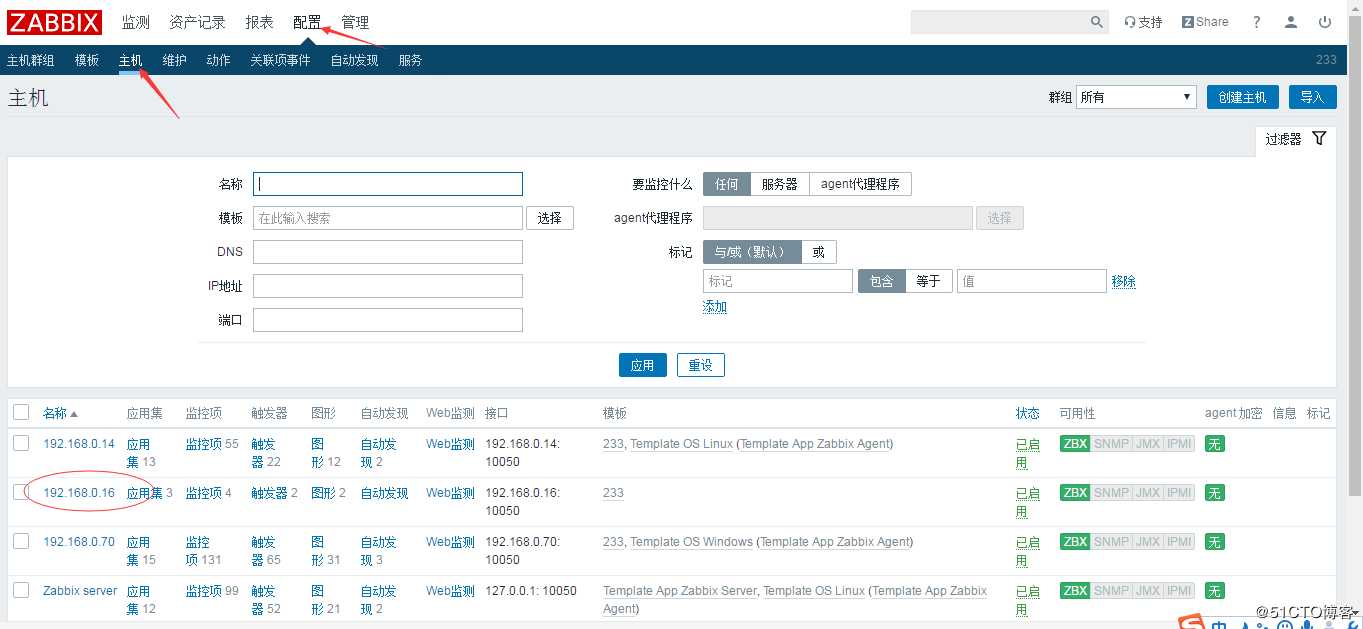Viewport: 1363px width, 629px height.
Task: Switch to 维护 tab
Action: click(174, 60)
